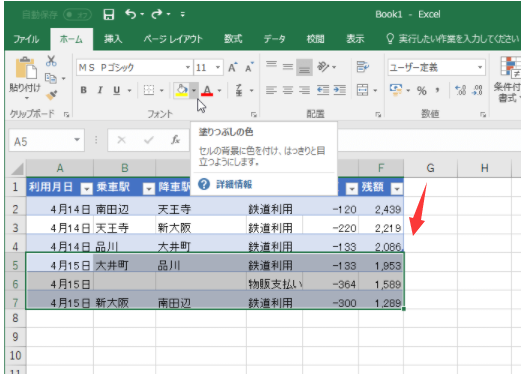The height and width of the screenshot is (374, 524).
Task: Click the Copy icon
Action: click(51, 79)
